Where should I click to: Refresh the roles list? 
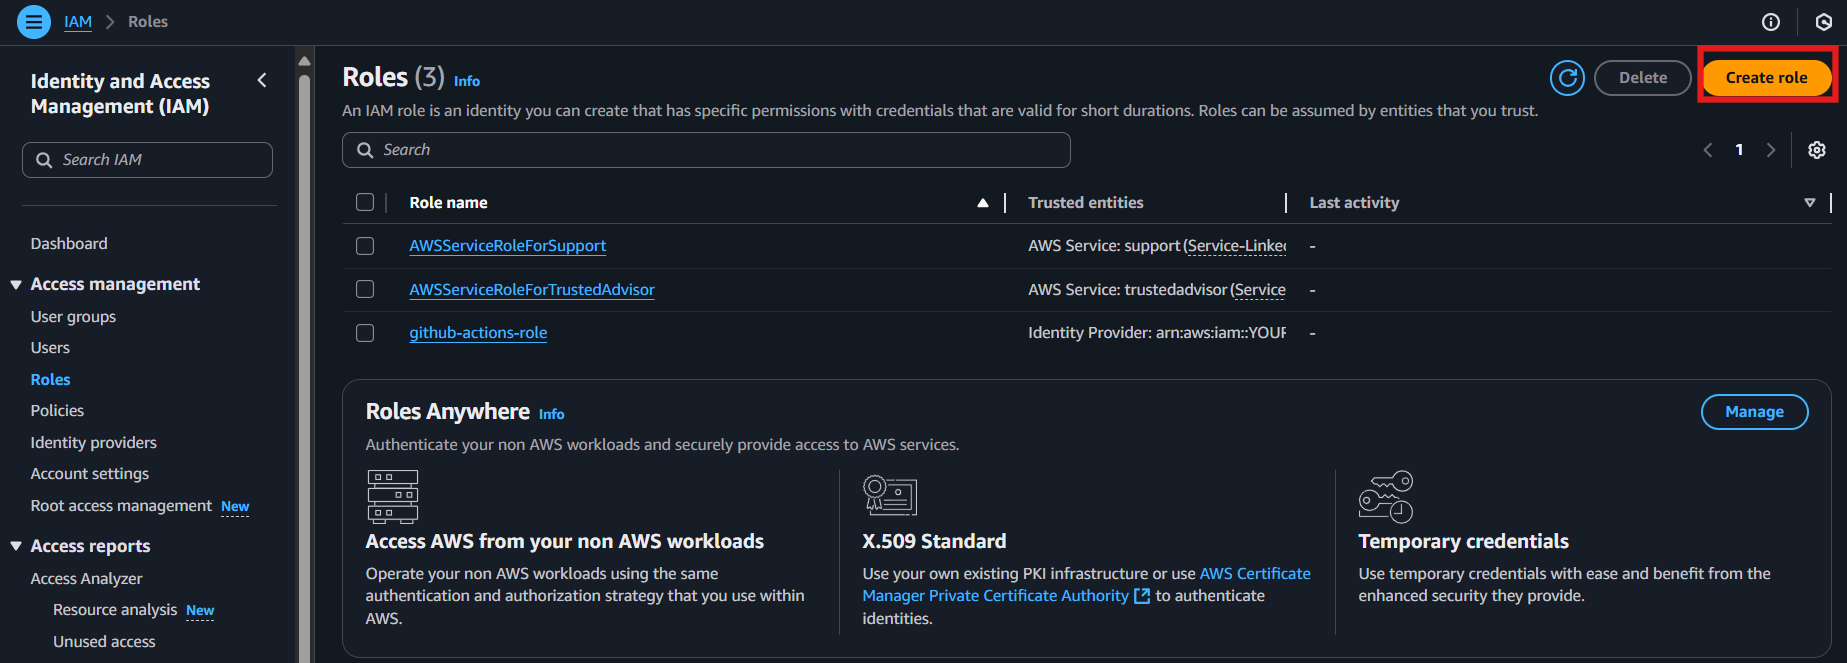tap(1567, 78)
